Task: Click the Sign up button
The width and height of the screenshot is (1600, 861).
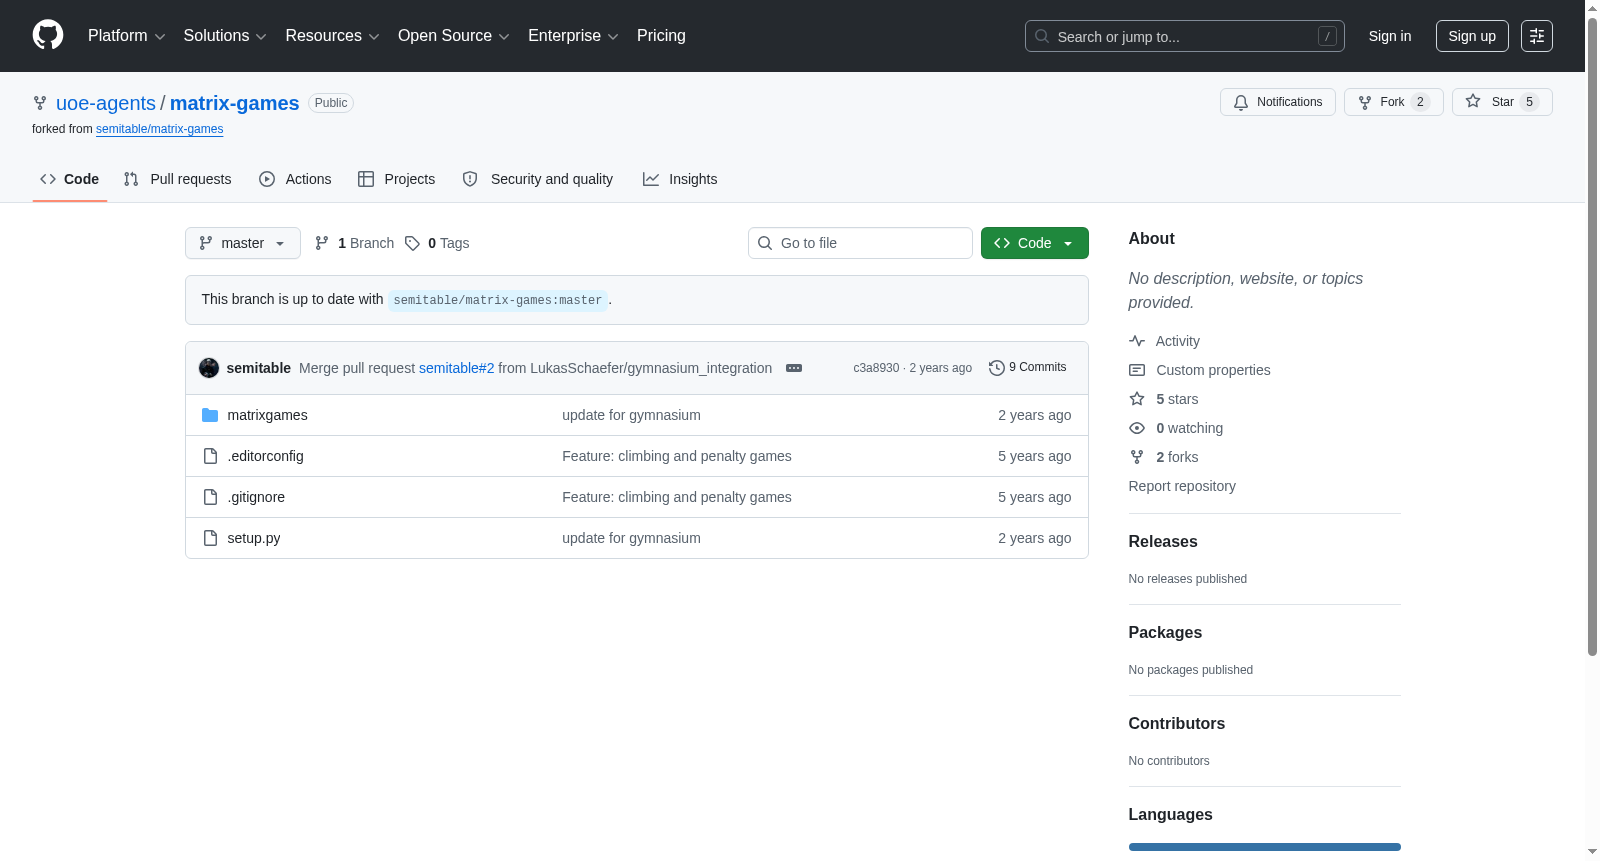Action: (1472, 36)
